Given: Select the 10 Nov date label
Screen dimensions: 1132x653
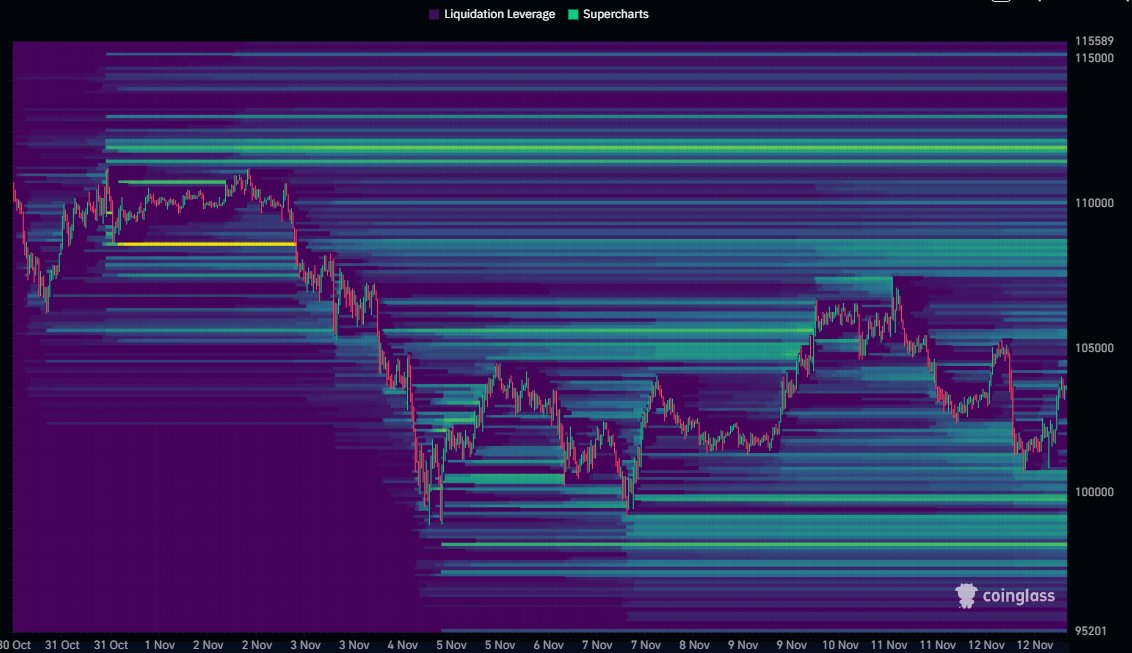Looking at the screenshot, I should point(839,645).
